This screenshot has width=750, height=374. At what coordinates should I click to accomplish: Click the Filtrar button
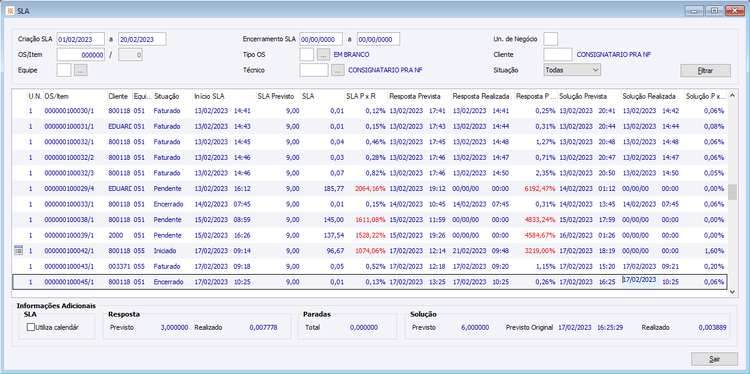click(706, 70)
